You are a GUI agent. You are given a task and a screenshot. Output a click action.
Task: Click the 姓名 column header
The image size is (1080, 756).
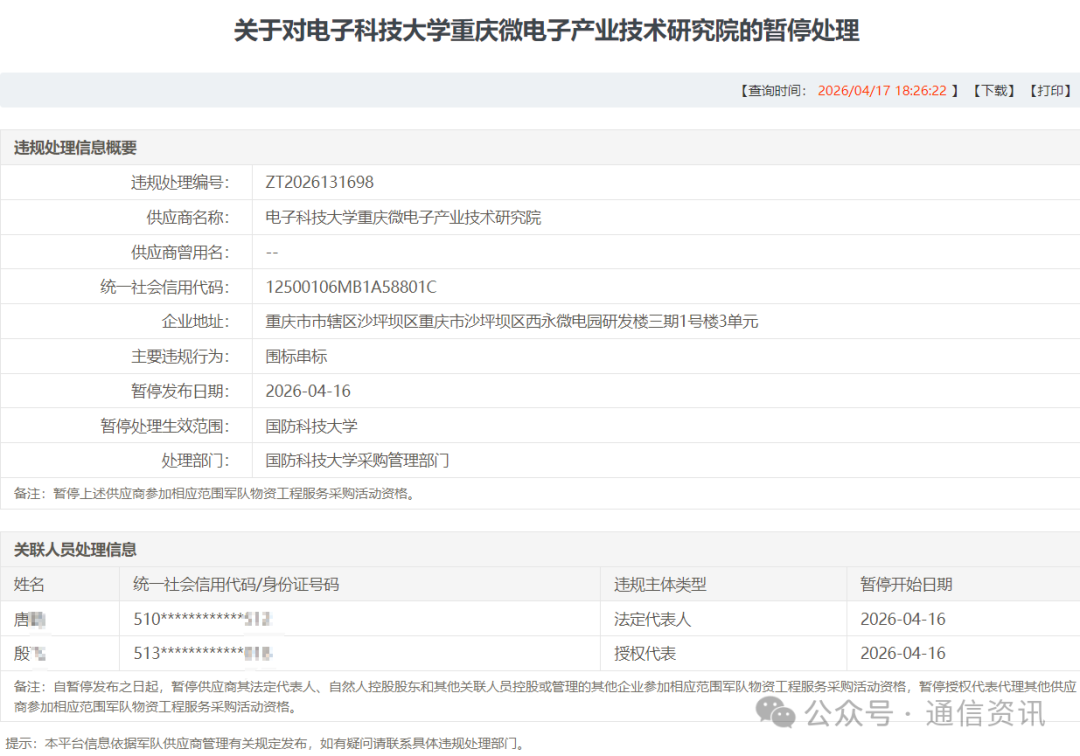[x=29, y=584]
